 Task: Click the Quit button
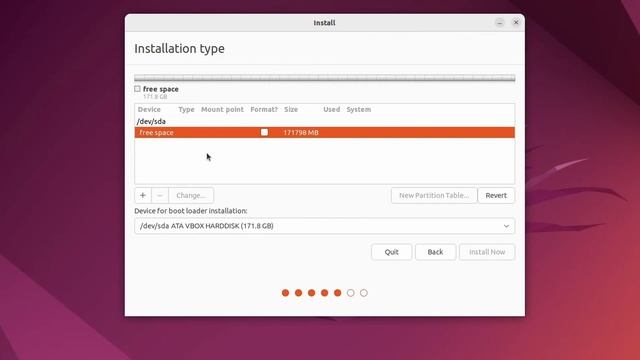click(x=391, y=252)
